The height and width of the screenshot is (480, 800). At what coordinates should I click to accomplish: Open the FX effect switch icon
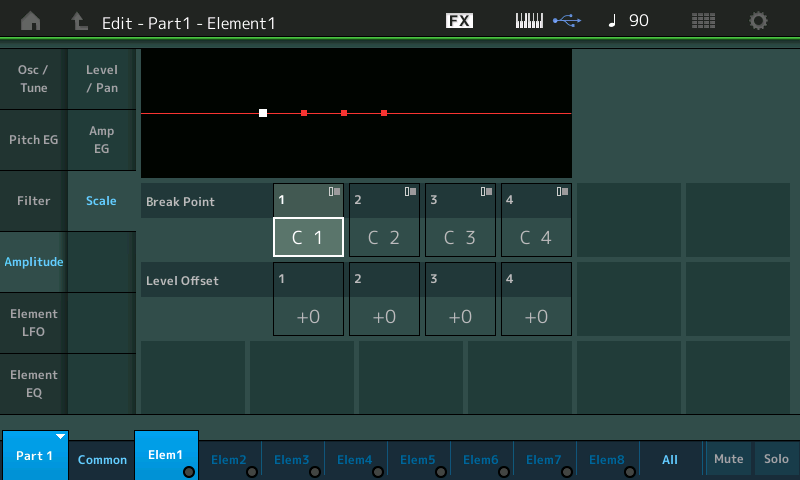(x=459, y=21)
